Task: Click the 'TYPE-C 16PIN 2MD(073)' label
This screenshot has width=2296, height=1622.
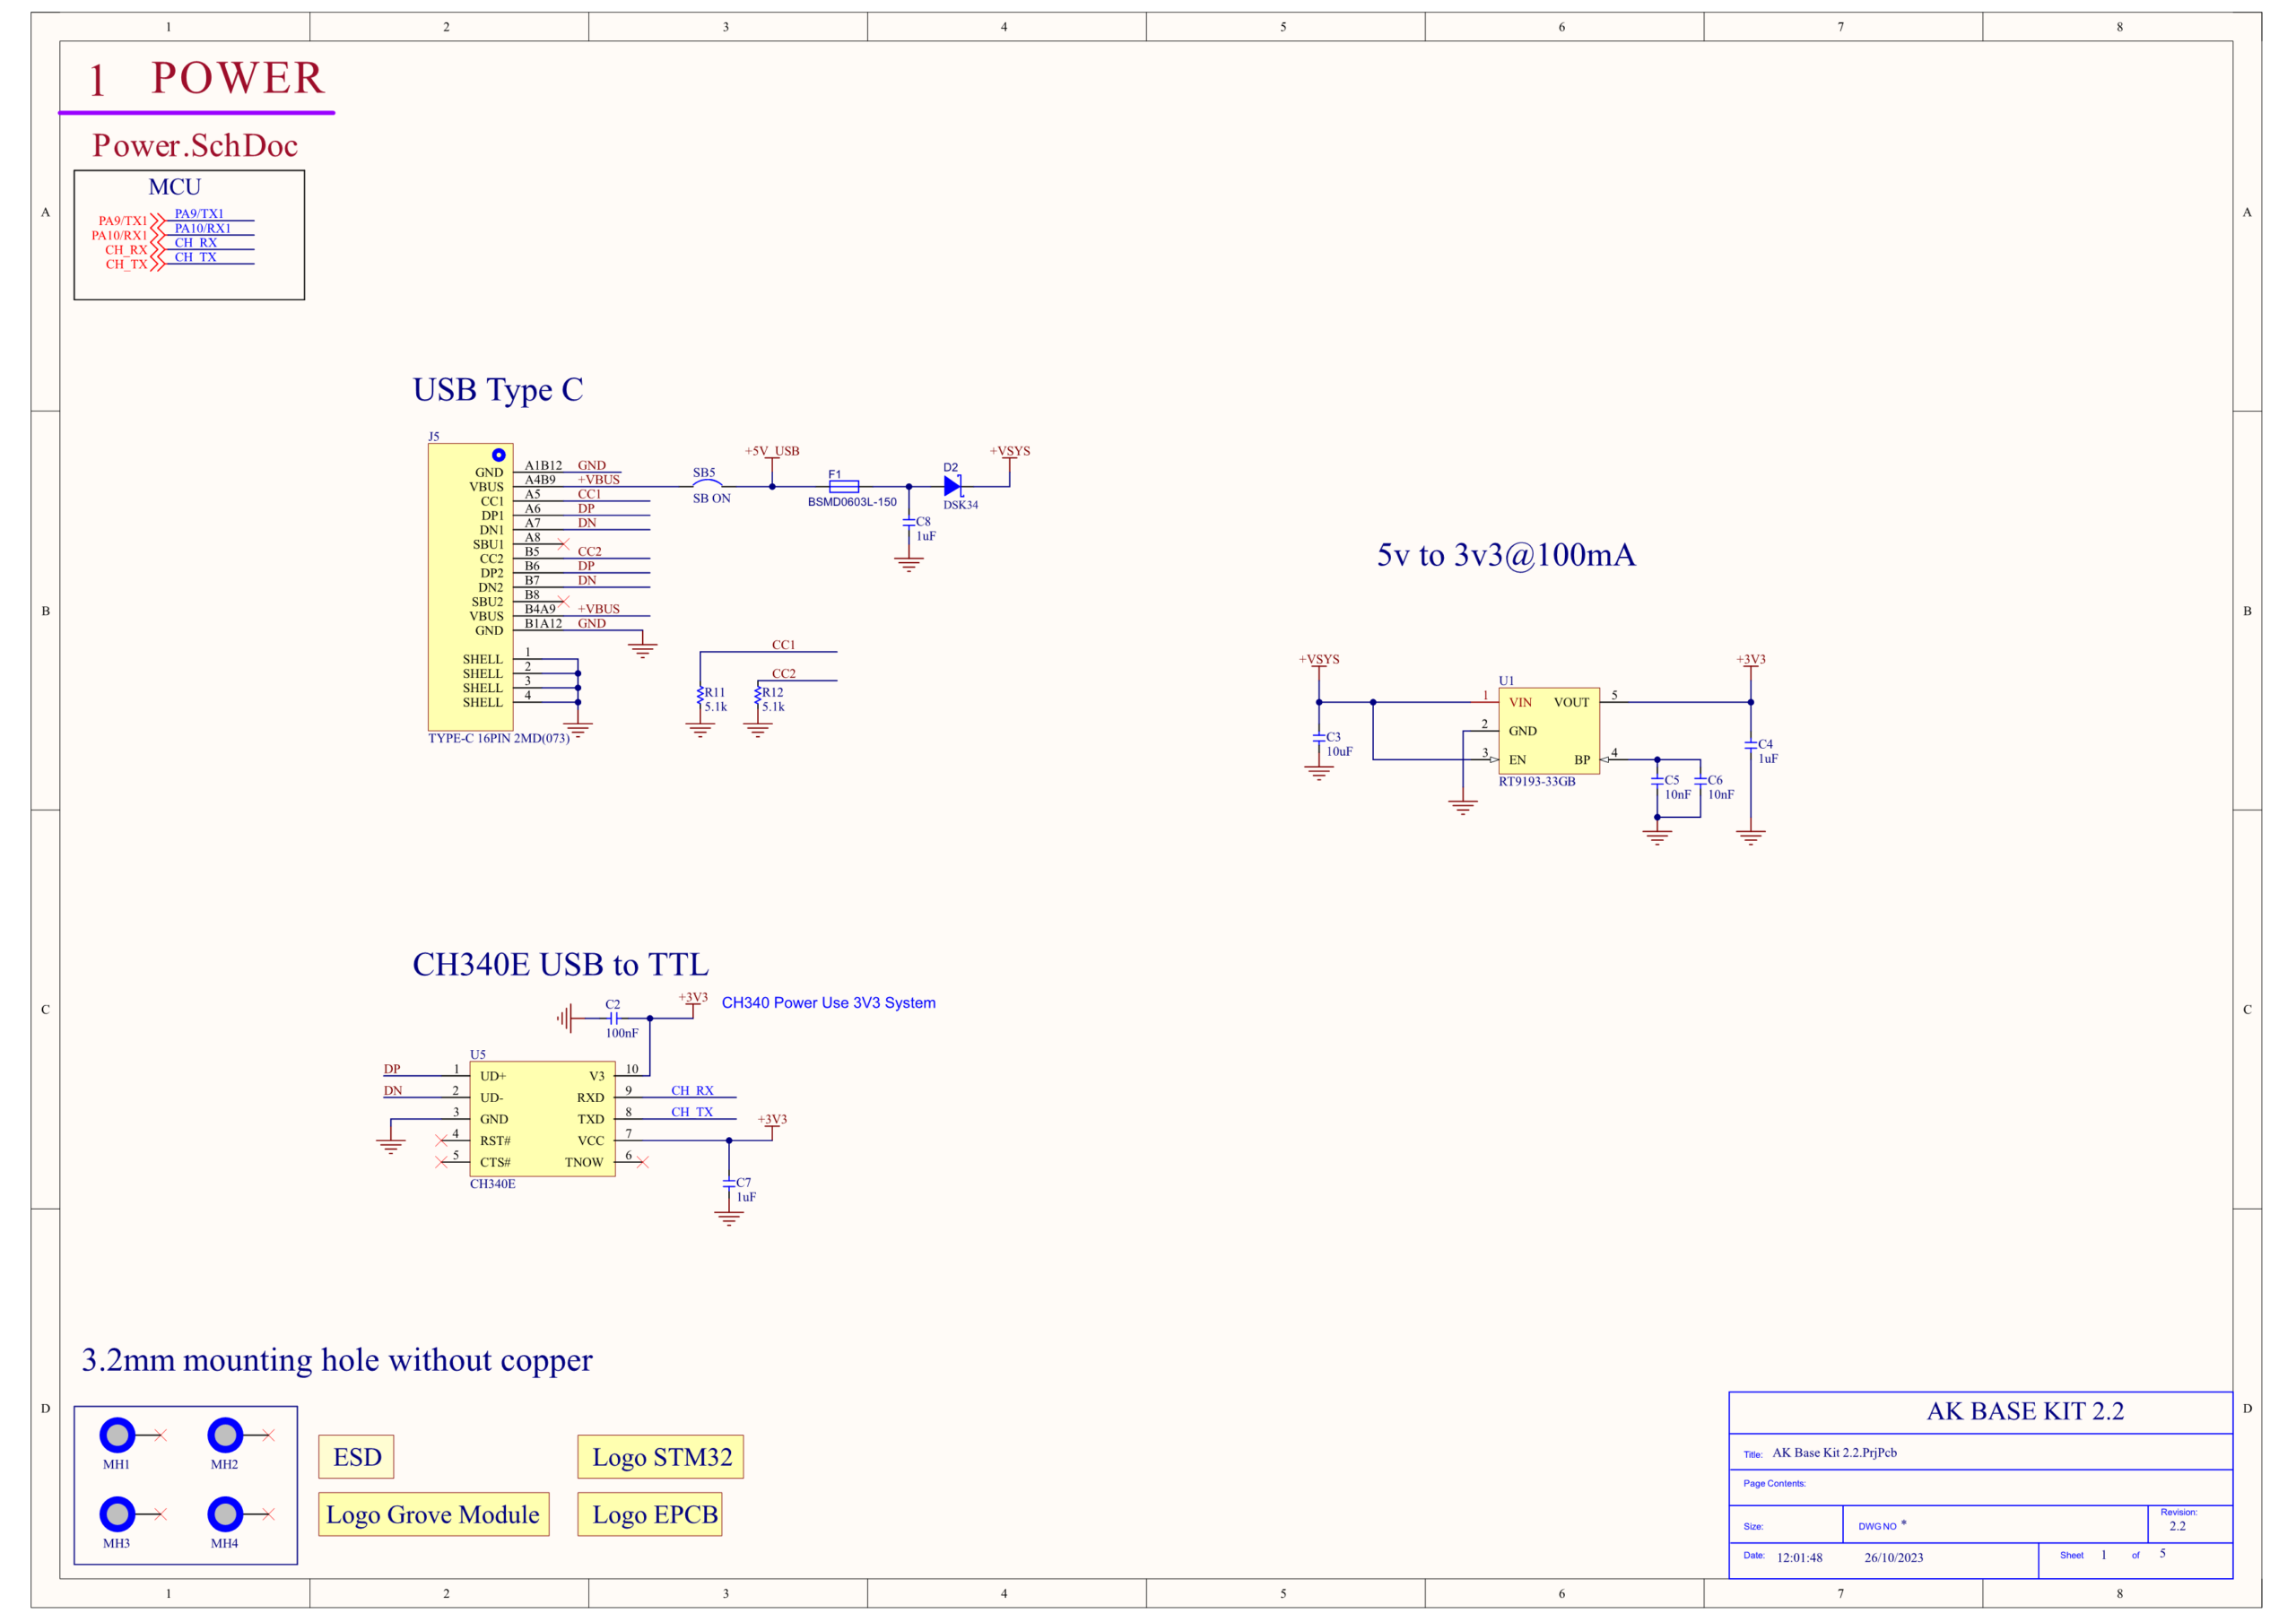Action: [x=499, y=739]
